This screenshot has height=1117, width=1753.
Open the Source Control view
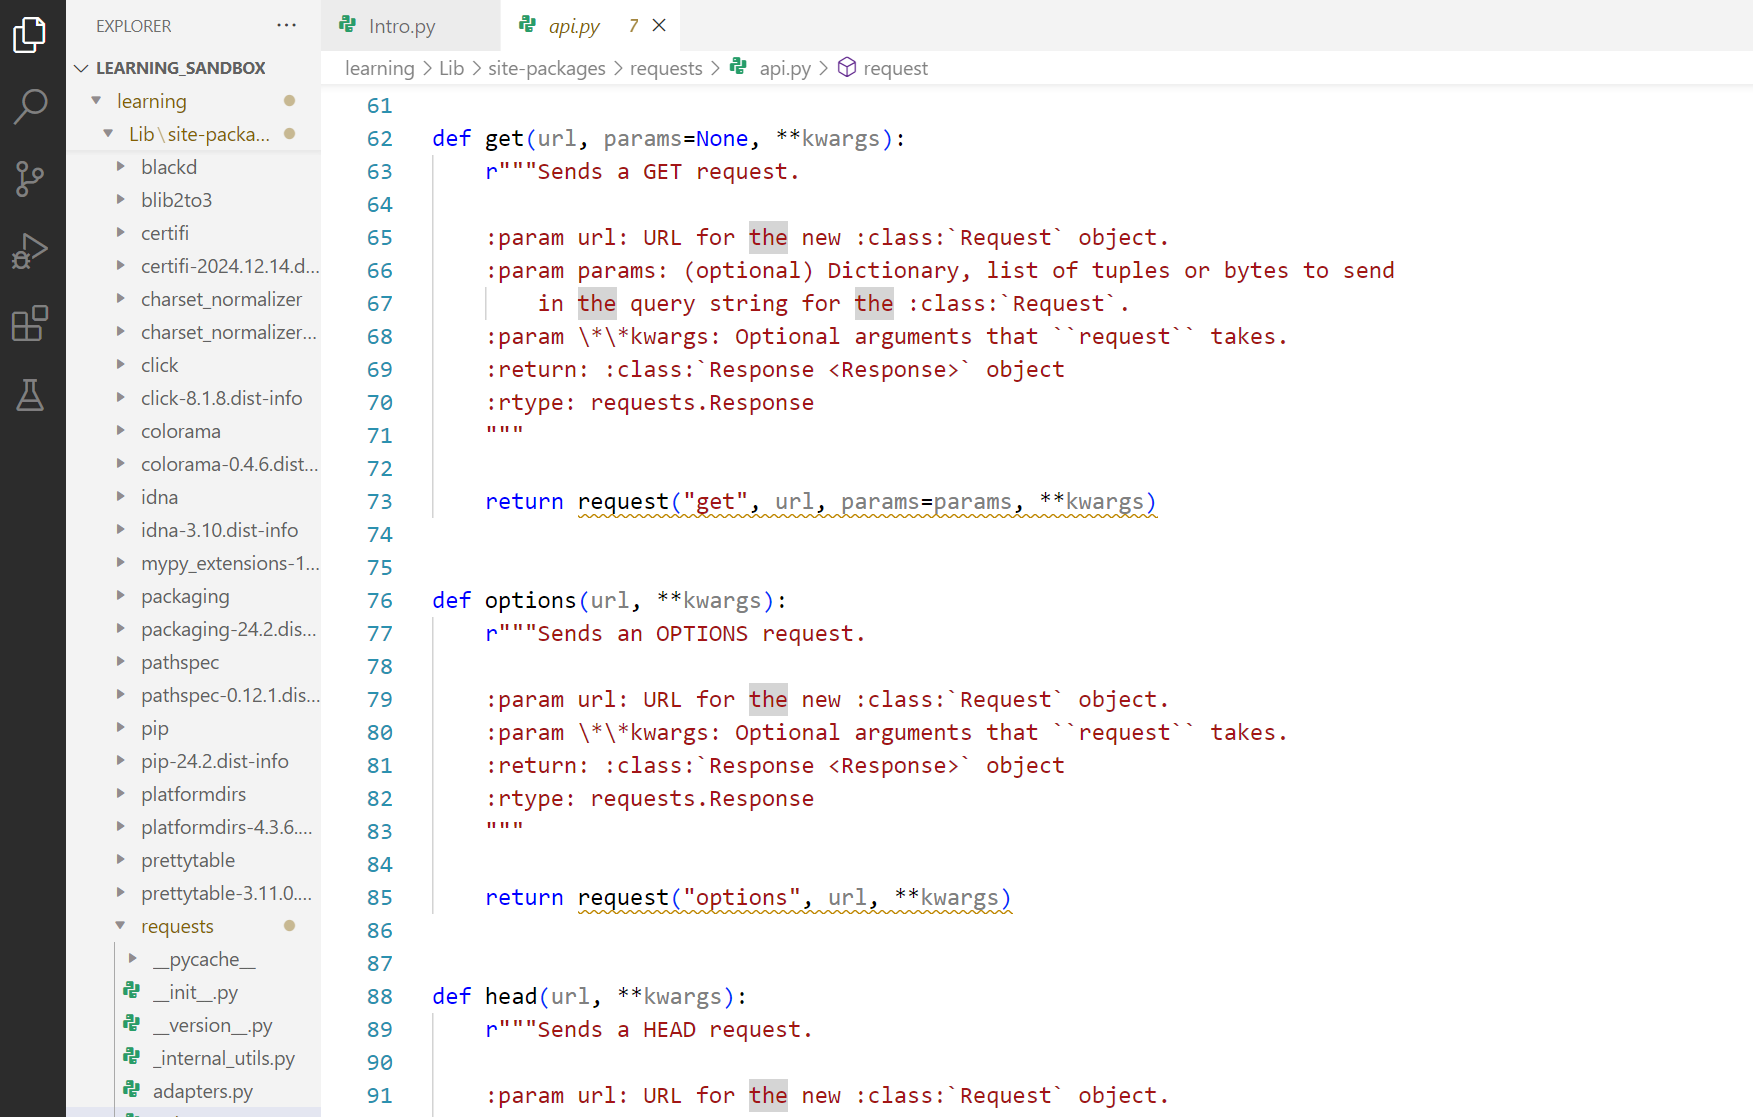[x=30, y=179]
